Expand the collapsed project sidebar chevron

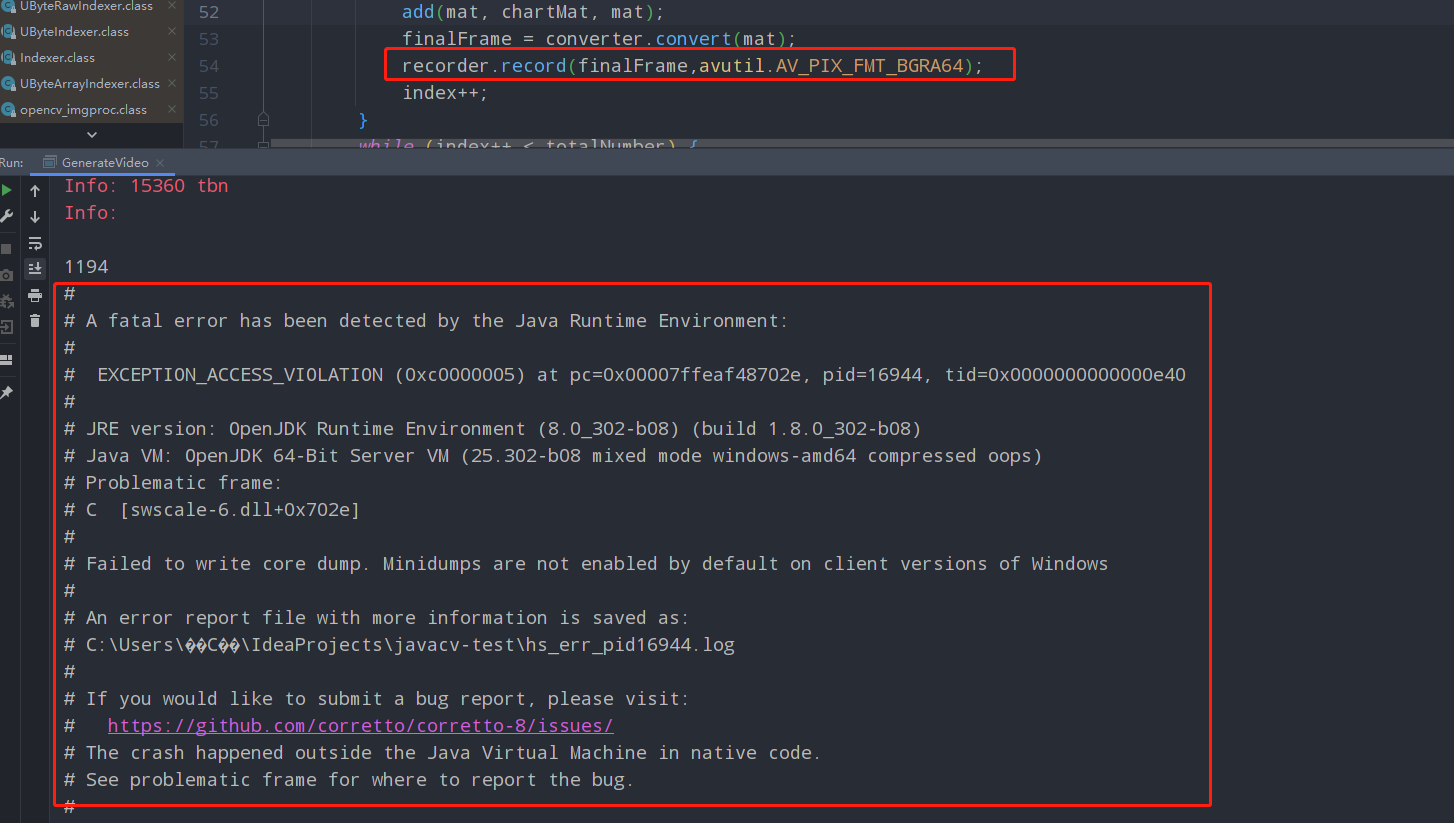[x=92, y=134]
